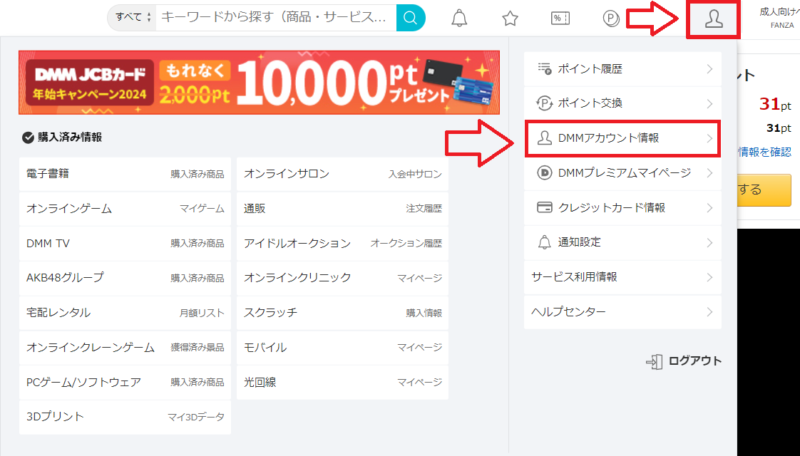Viewport: 800px width, 456px height.
Task: Open DMM JCBカード campaign banner
Action: pyautogui.click(x=259, y=82)
